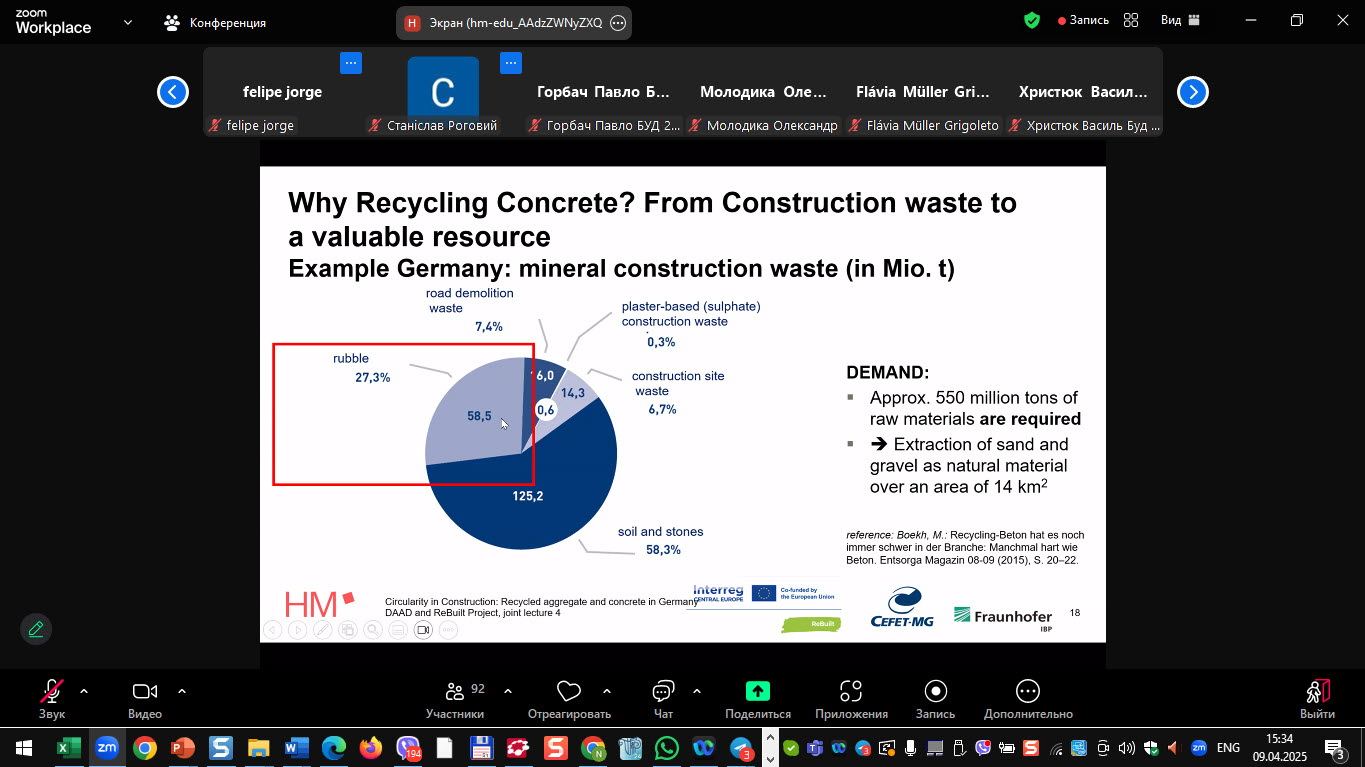Expand the arrow beside Отреагировать
The image size is (1365, 767).
[607, 691]
